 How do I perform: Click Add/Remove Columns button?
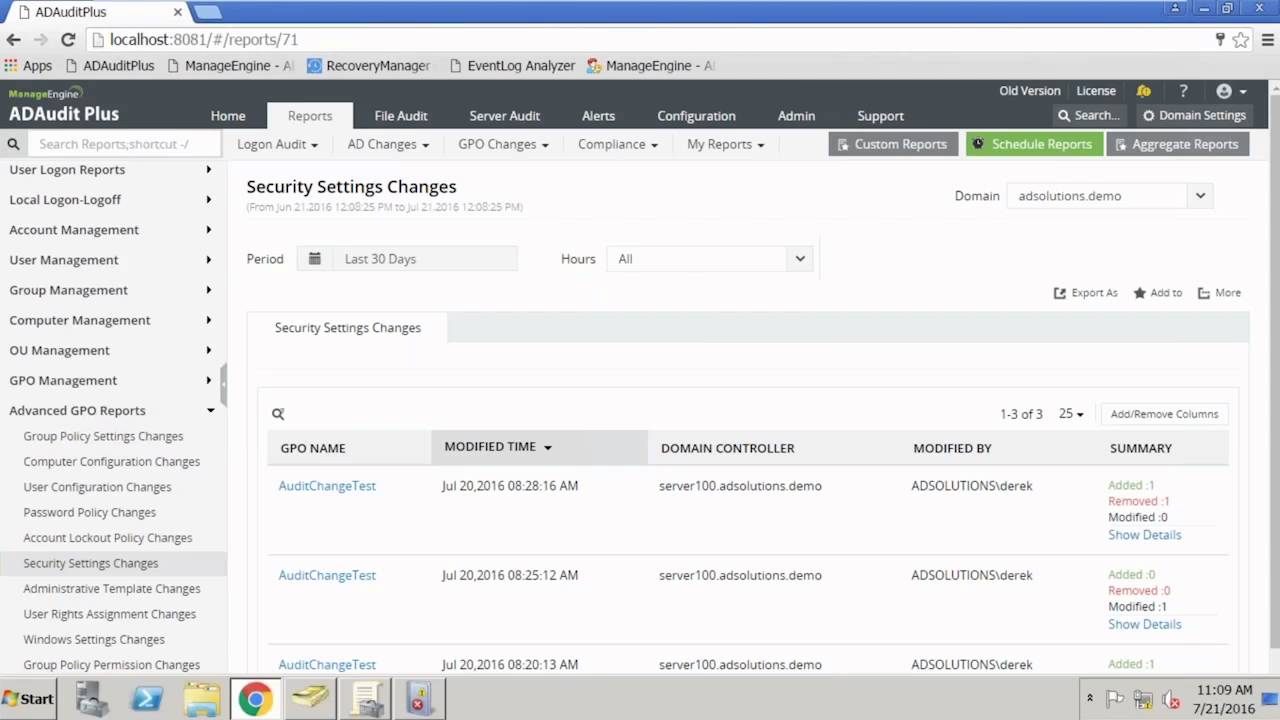[x=1164, y=414]
